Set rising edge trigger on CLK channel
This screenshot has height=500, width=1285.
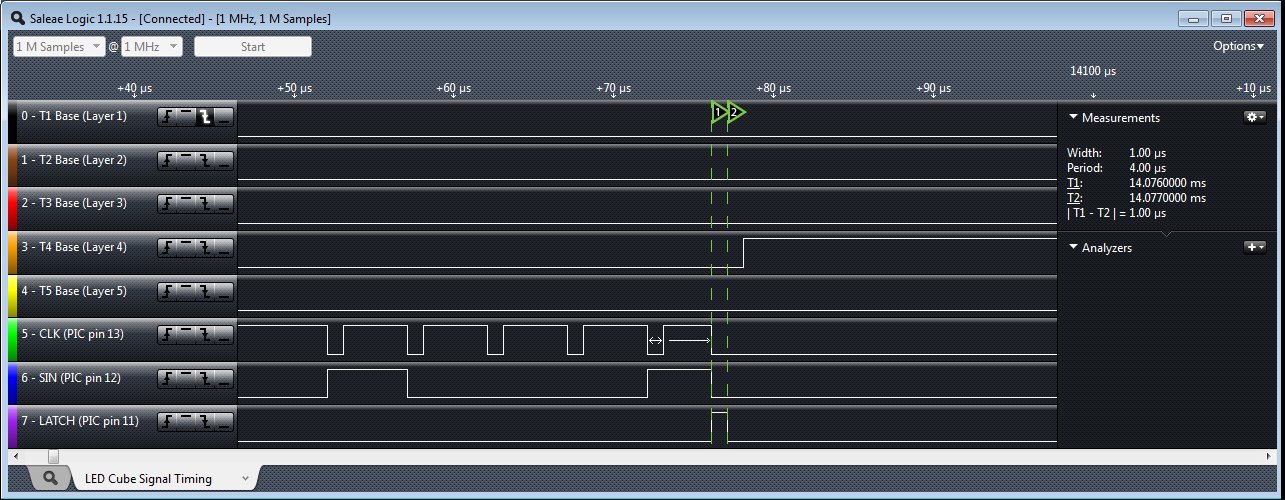(167, 334)
